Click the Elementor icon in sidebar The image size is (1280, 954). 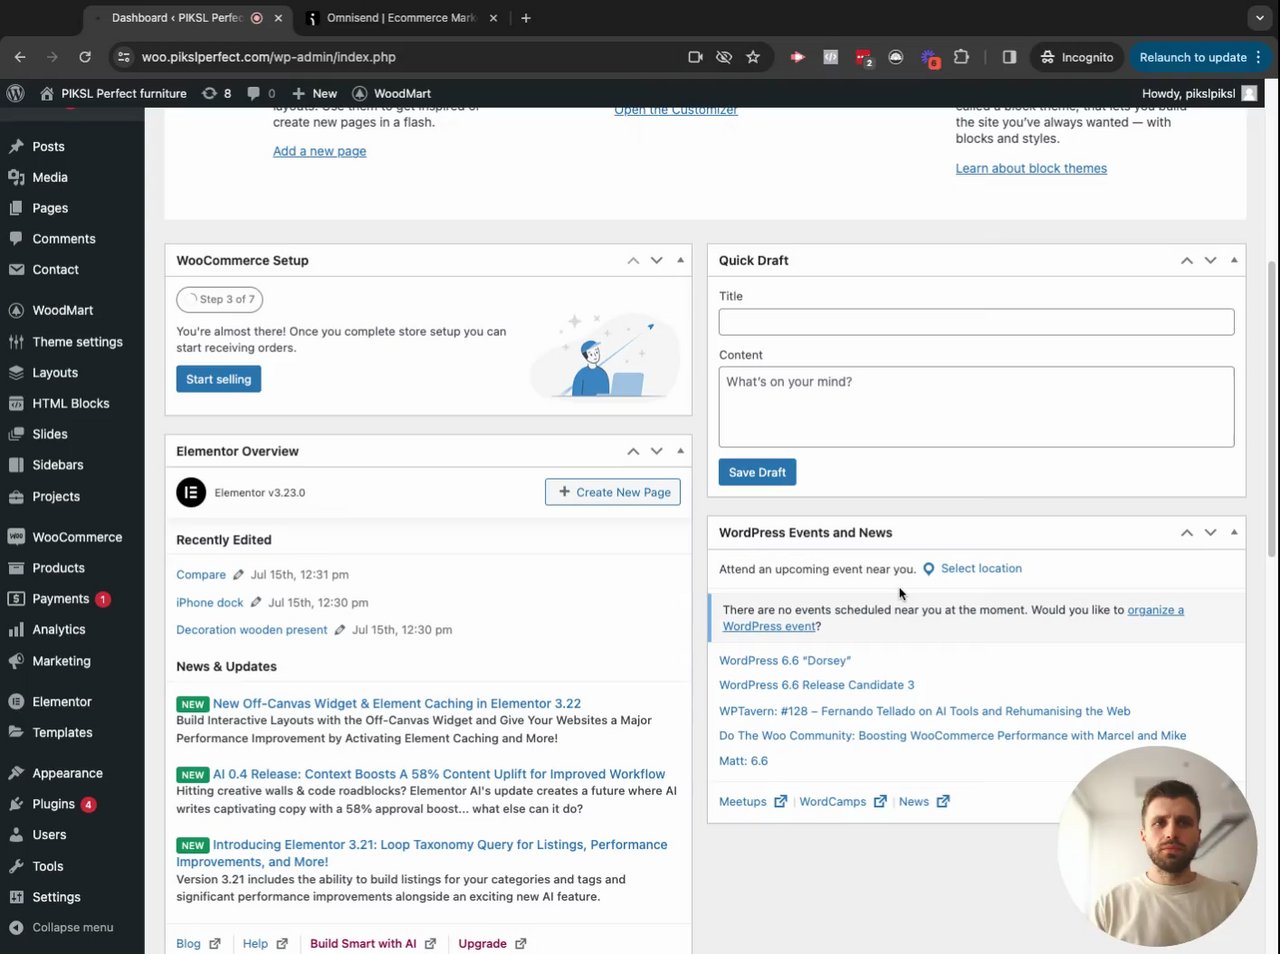tap(16, 702)
